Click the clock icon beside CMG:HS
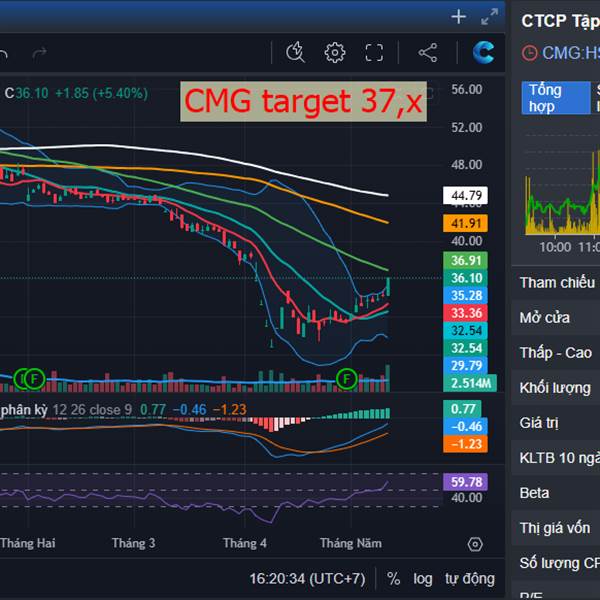600x600 pixels. click(530, 53)
